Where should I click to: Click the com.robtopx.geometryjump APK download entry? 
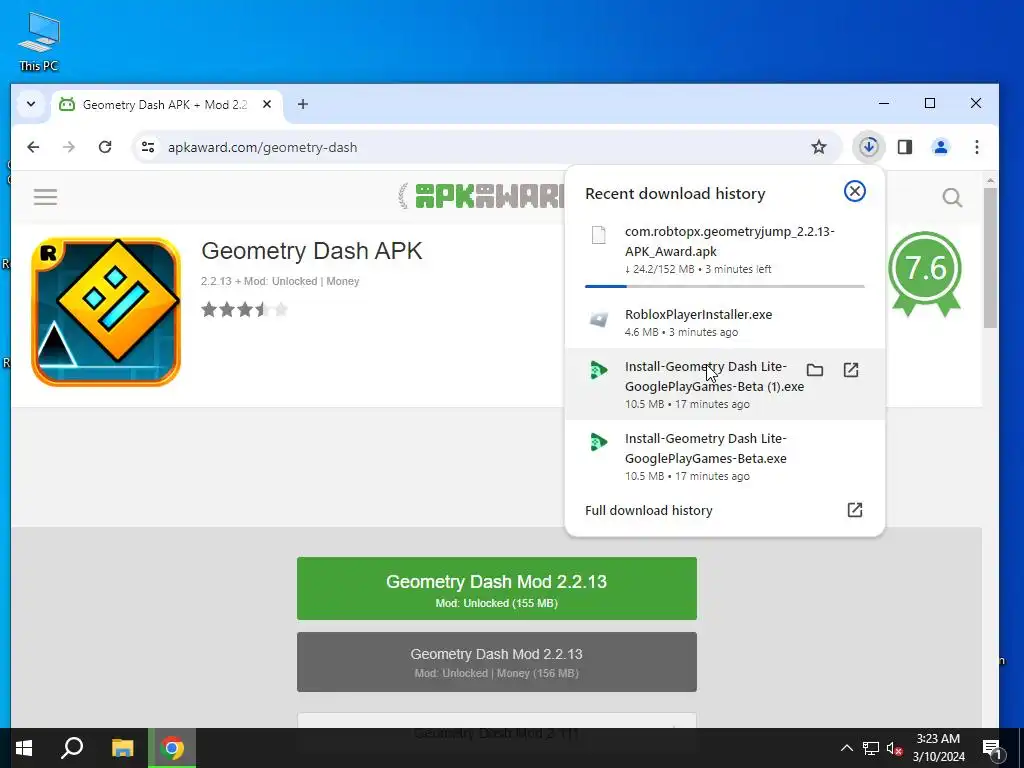coord(725,250)
